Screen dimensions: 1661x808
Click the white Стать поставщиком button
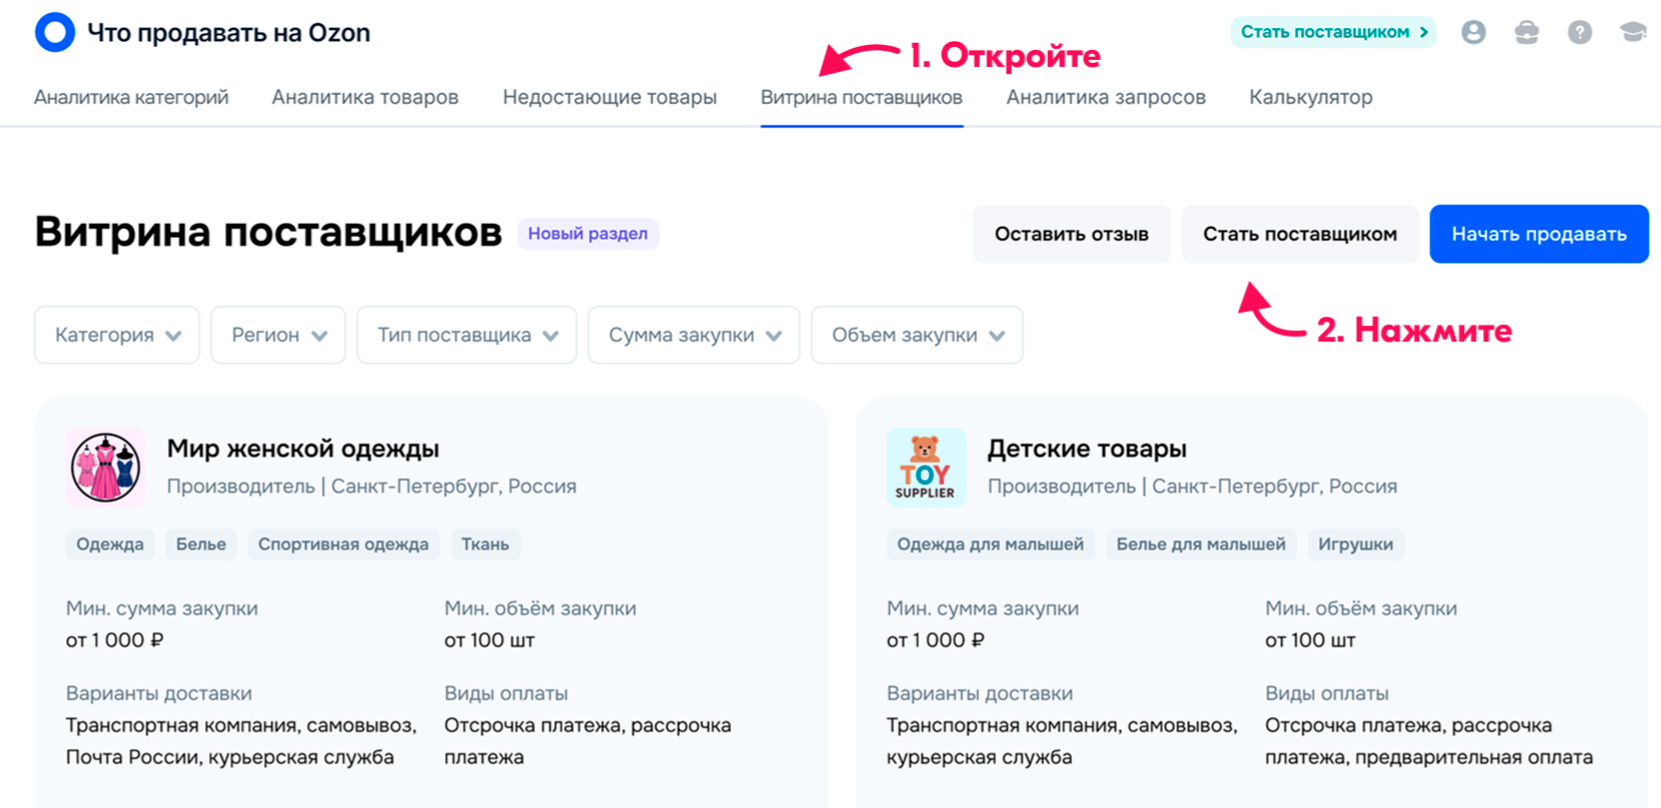[1299, 234]
